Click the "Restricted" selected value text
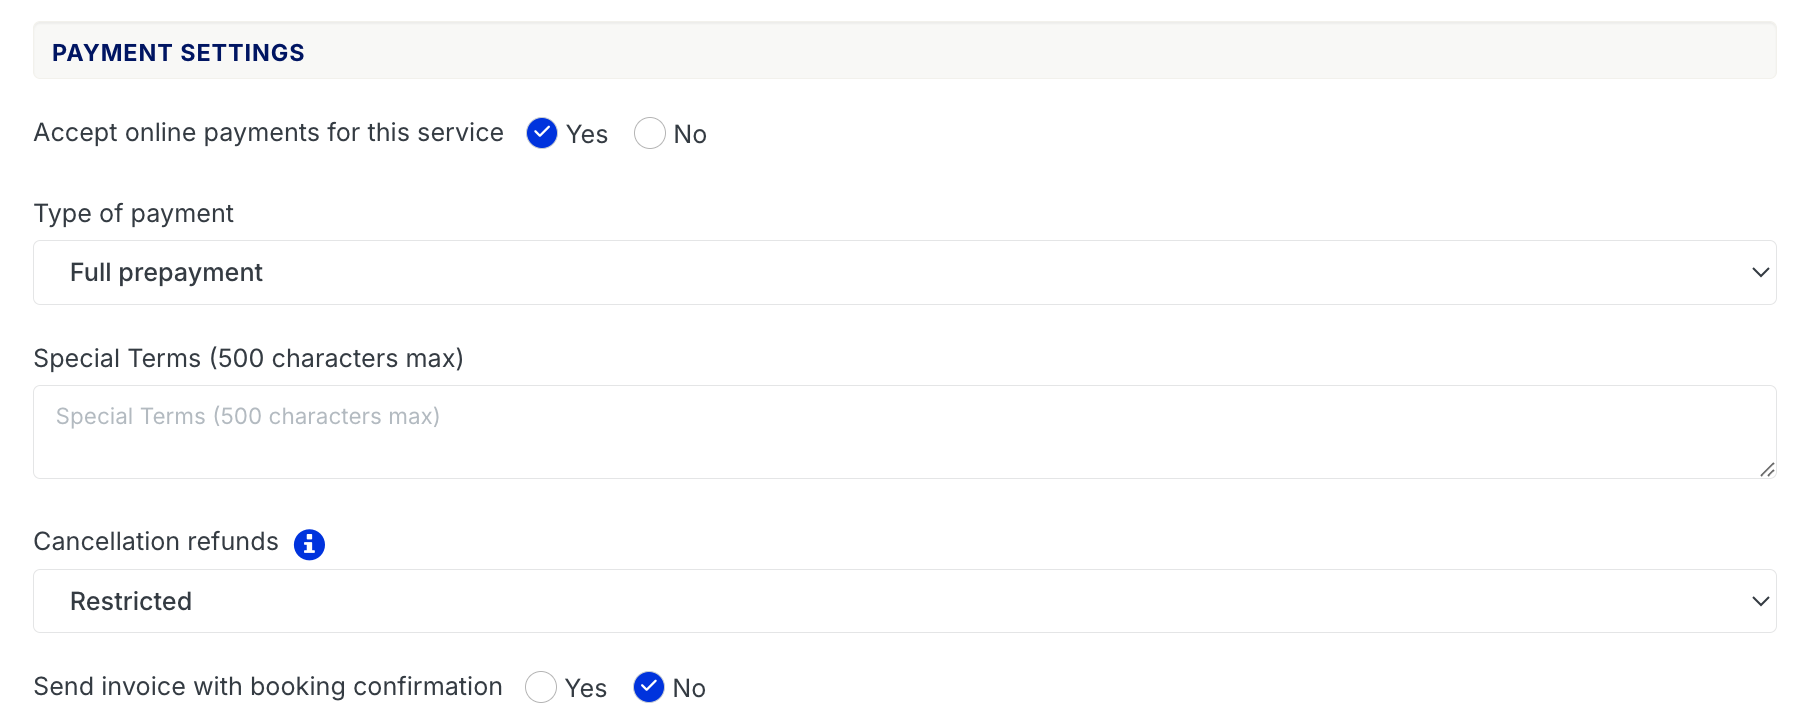1814x728 pixels. tap(131, 601)
